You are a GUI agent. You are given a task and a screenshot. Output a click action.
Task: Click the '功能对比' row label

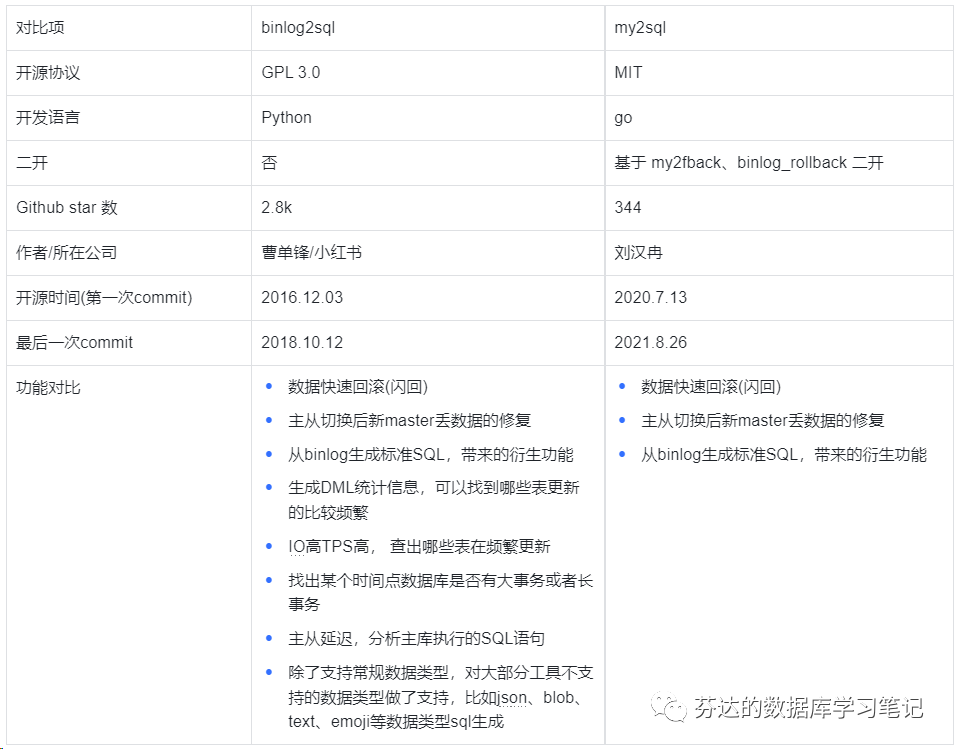pos(48,388)
